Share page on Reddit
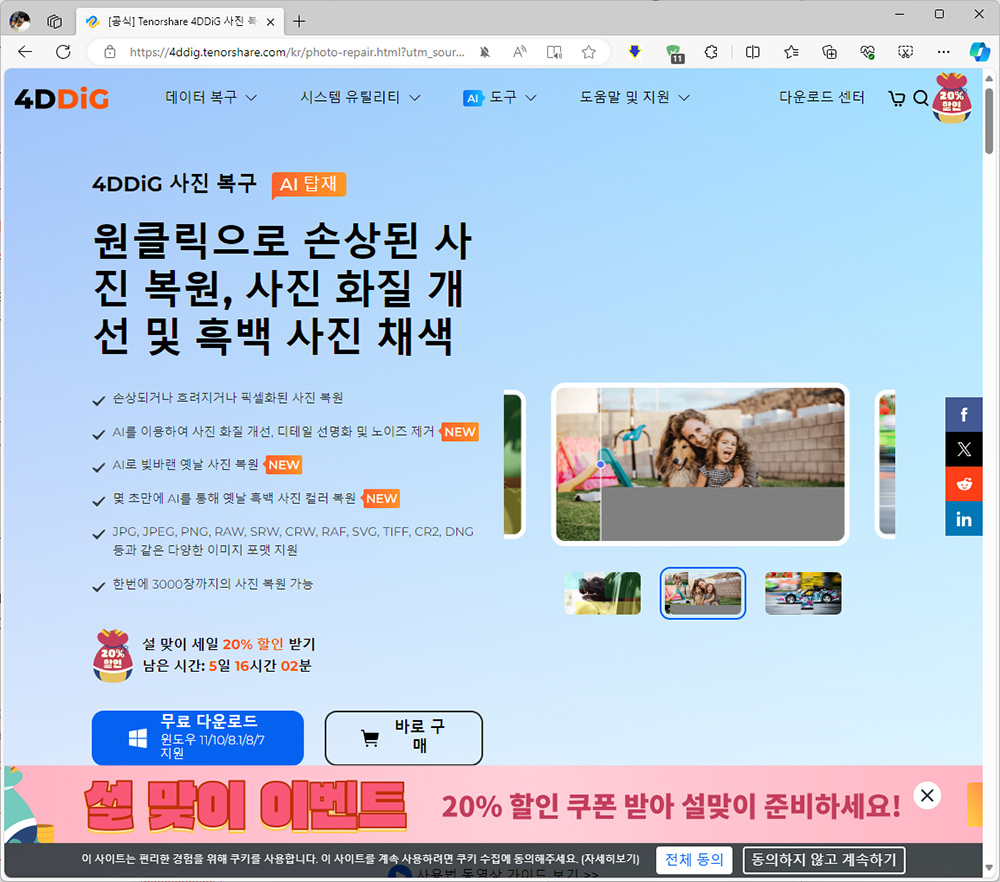 click(x=964, y=484)
